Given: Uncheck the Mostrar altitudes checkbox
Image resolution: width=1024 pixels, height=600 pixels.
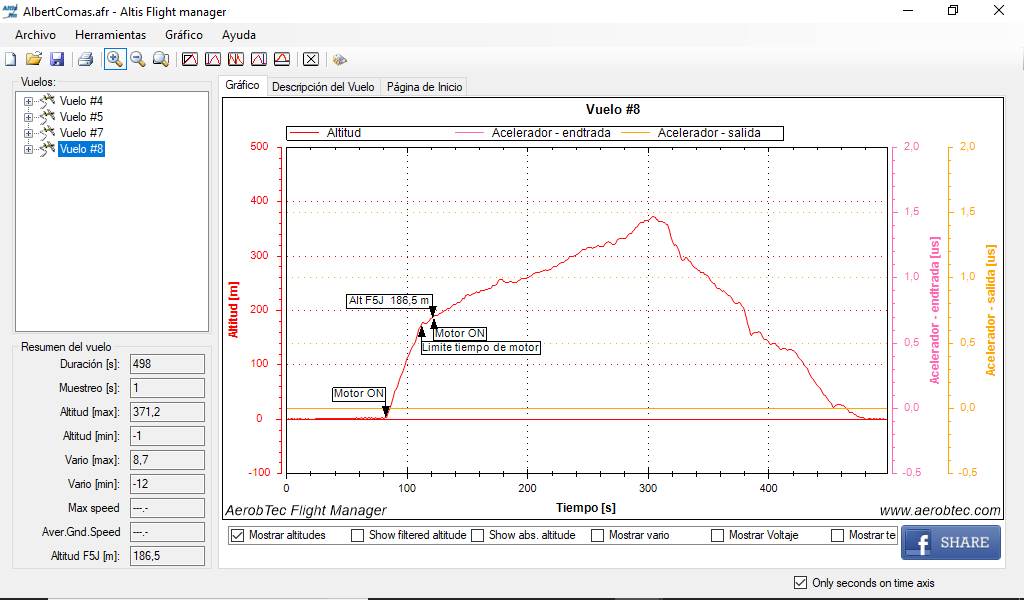Looking at the screenshot, I should 238,536.
